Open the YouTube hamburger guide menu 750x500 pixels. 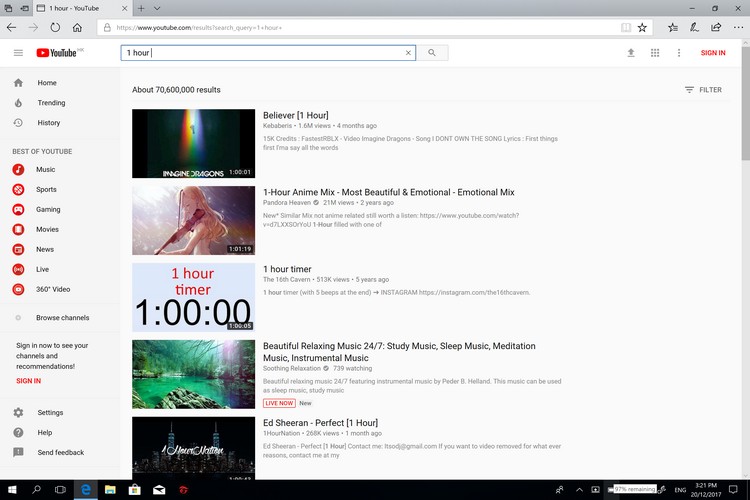click(18, 53)
